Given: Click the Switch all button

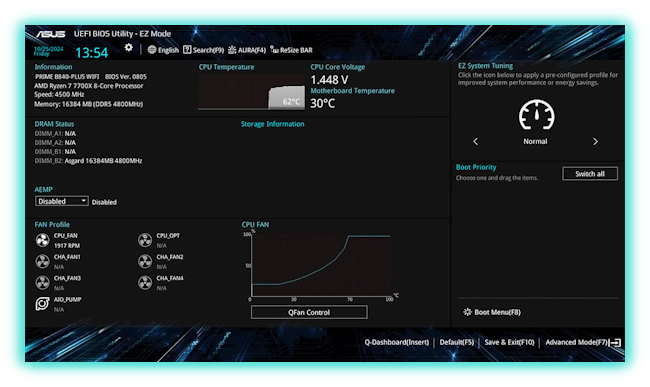Looking at the screenshot, I should pyautogui.click(x=590, y=174).
